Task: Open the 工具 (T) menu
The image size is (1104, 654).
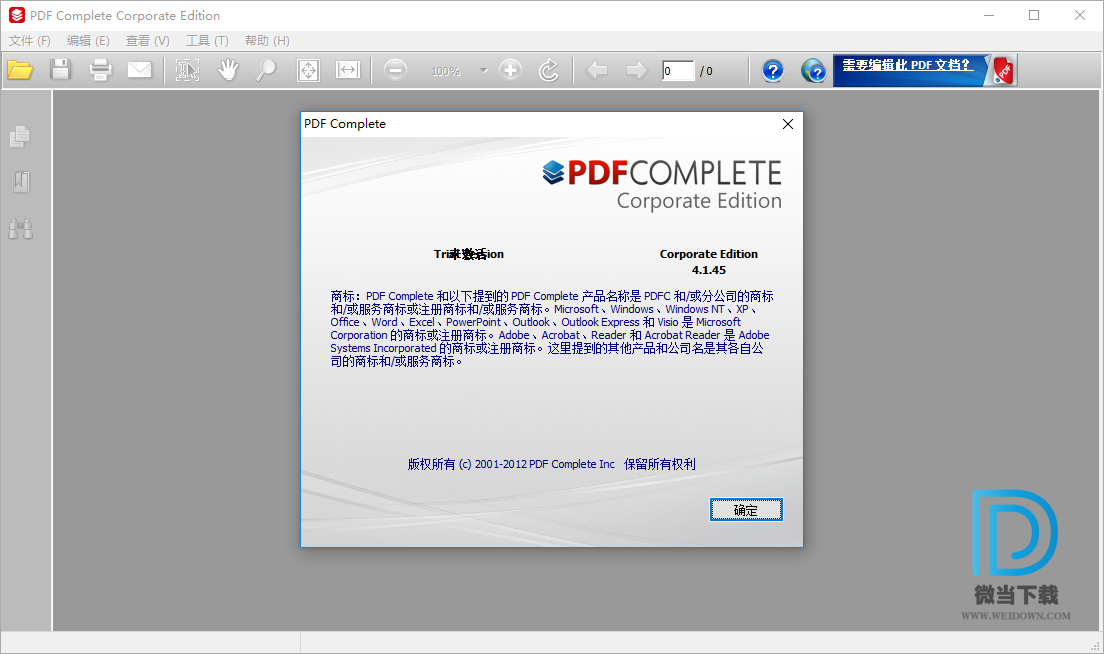Action: (x=207, y=41)
